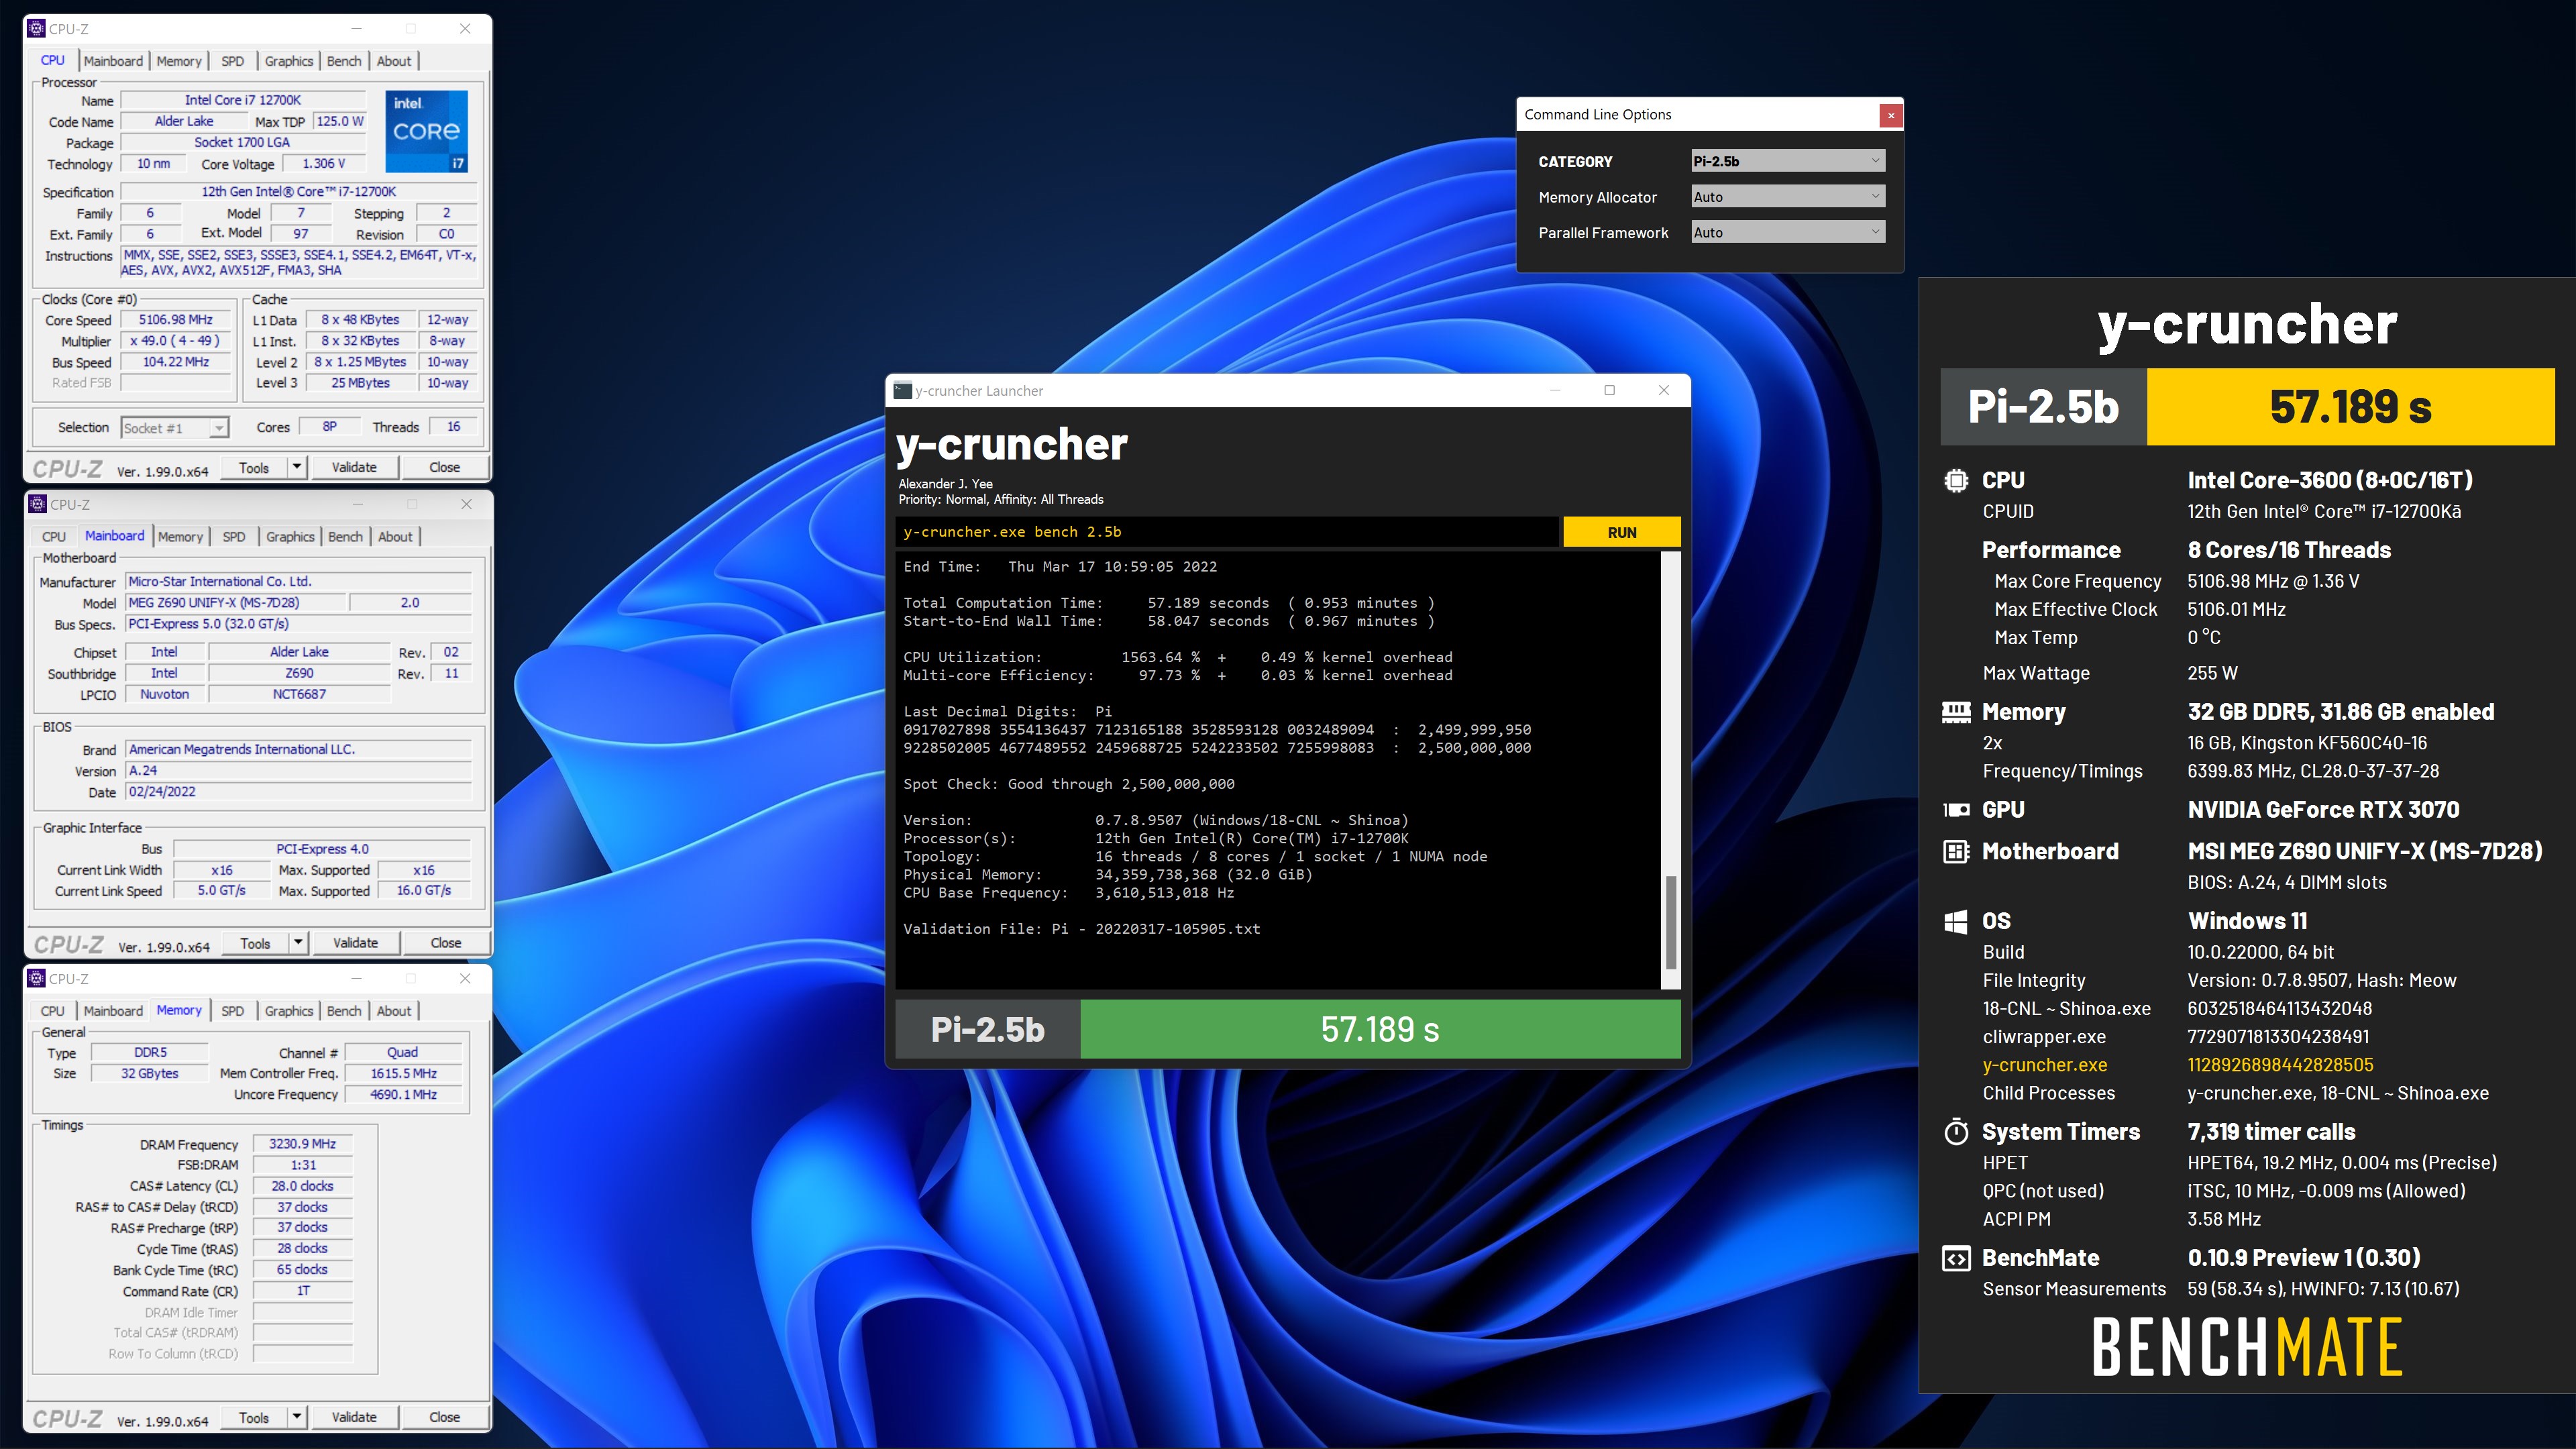Open the Parallel Framework dropdown

[1787, 232]
